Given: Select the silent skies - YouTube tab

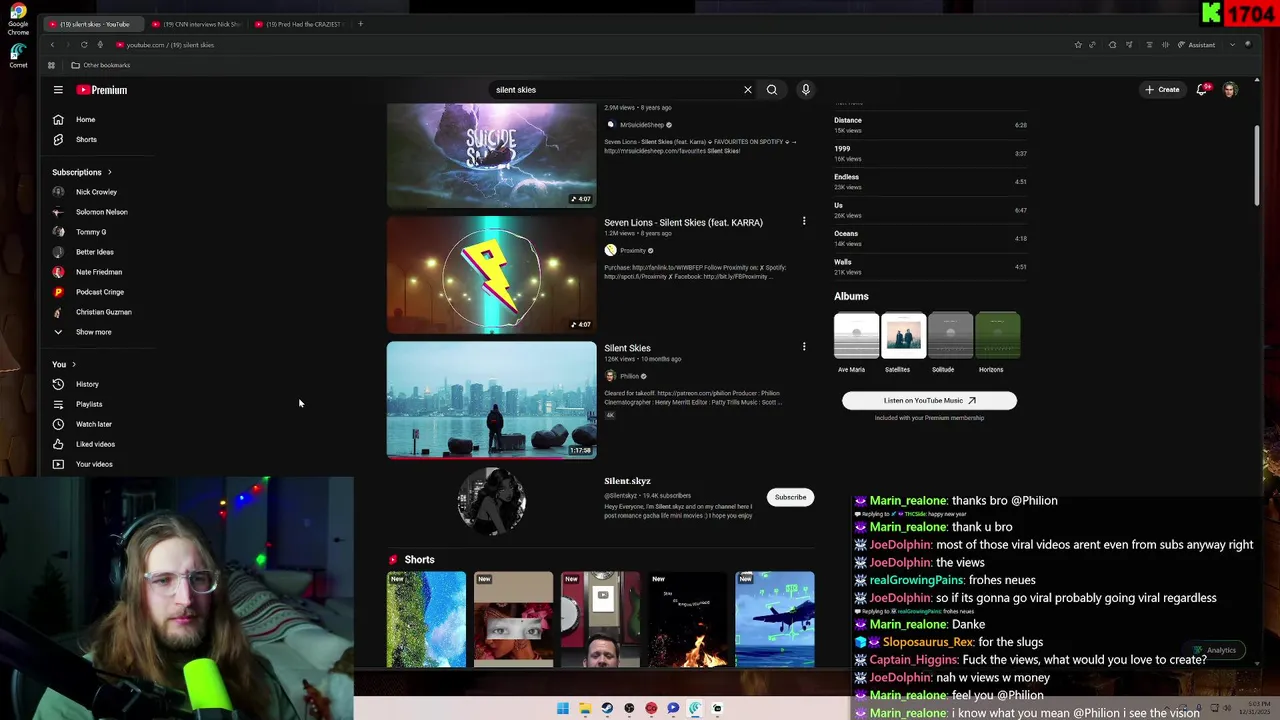Looking at the screenshot, I should click(92, 24).
